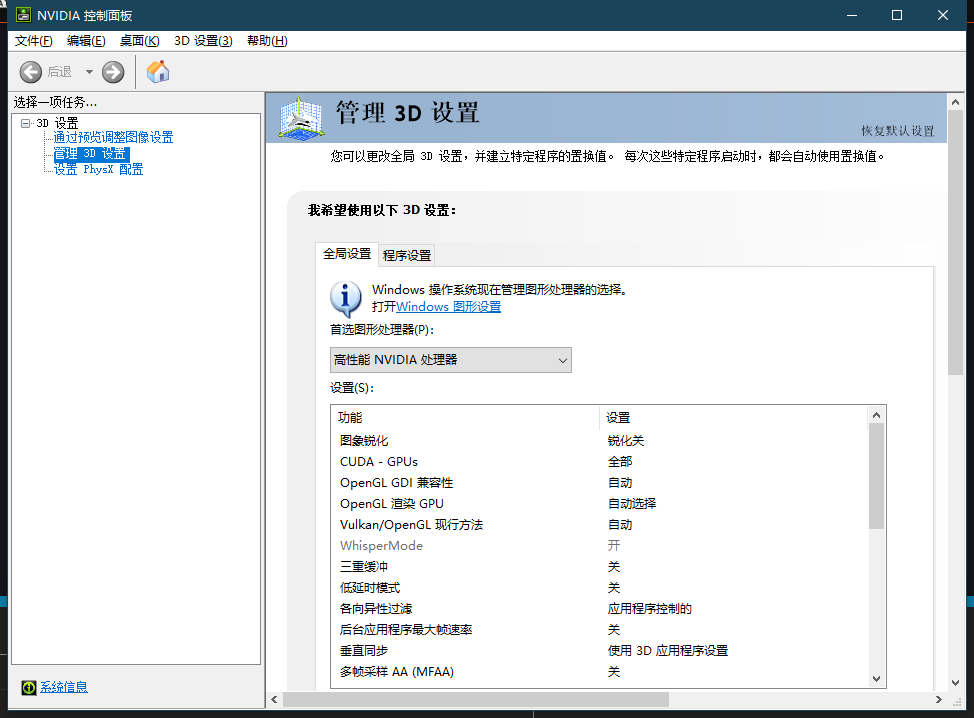Click horizontal scrollbar left arrow
Viewport: 974px width, 718px height.
coord(275,699)
